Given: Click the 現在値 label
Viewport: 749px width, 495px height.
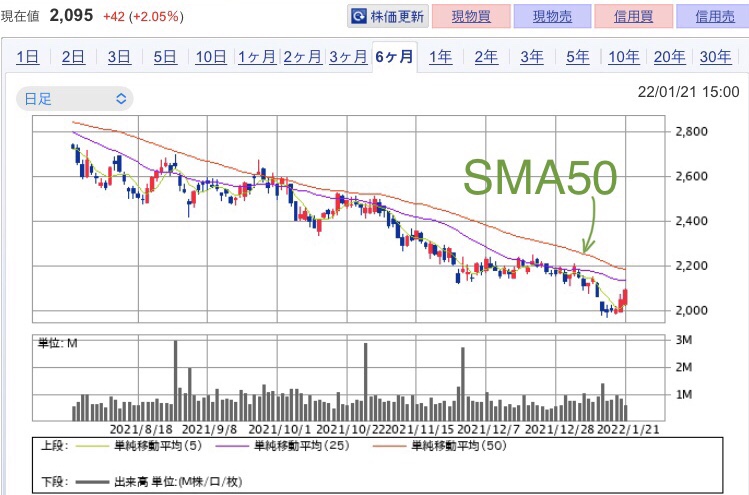Looking at the screenshot, I should (x=20, y=17).
